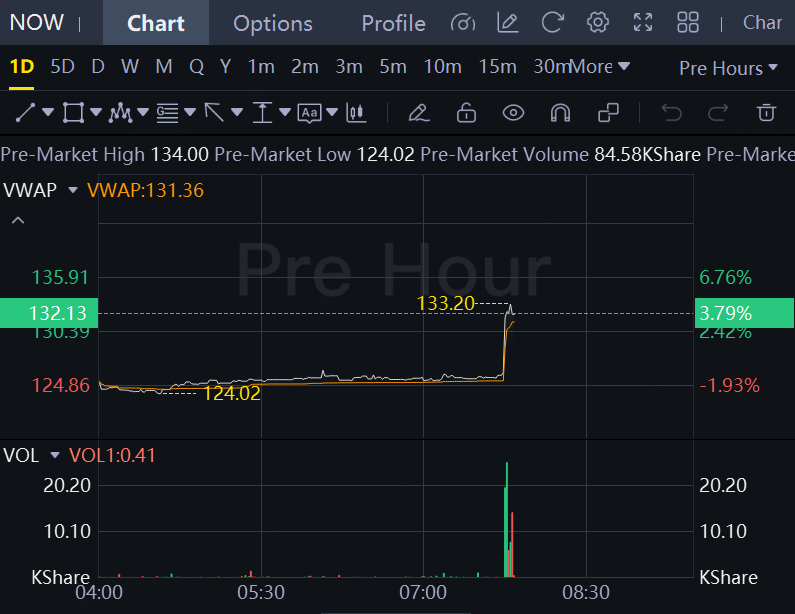Viewport: 795px width, 614px height.
Task: Click the VWAP:131.36 value label
Action: point(146,190)
